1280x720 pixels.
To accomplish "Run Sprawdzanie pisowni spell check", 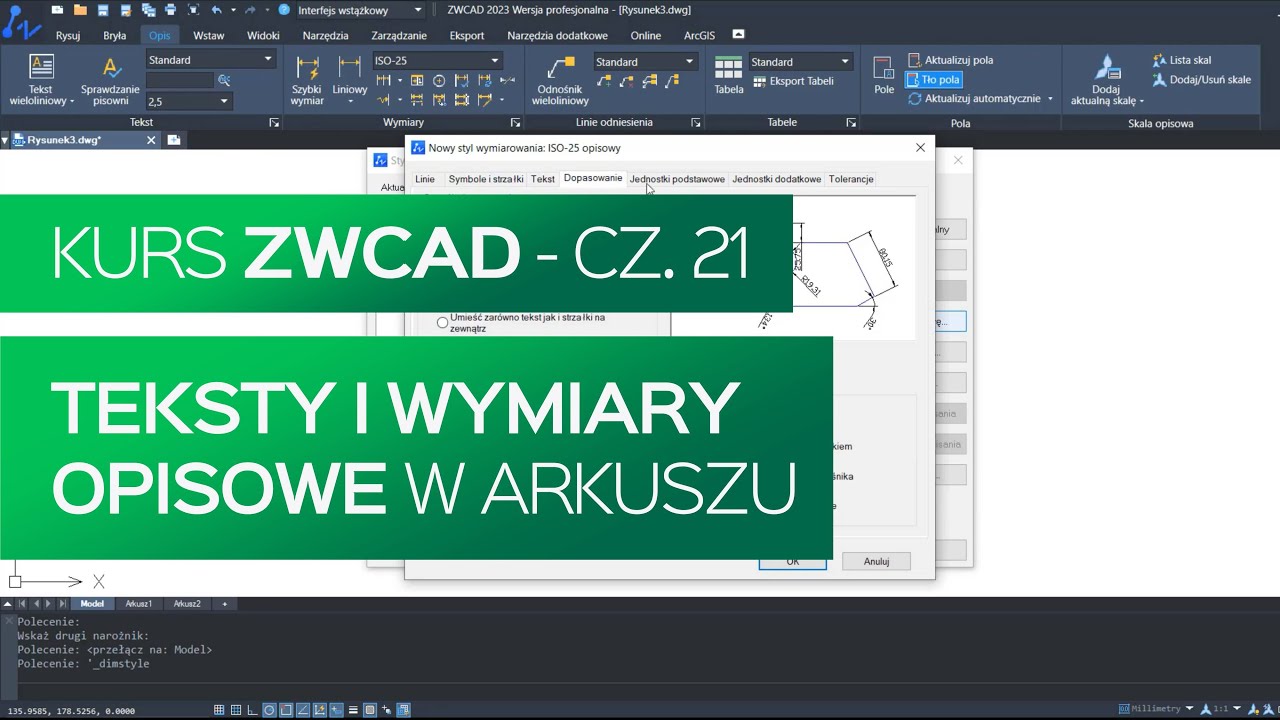I will pos(110,80).
